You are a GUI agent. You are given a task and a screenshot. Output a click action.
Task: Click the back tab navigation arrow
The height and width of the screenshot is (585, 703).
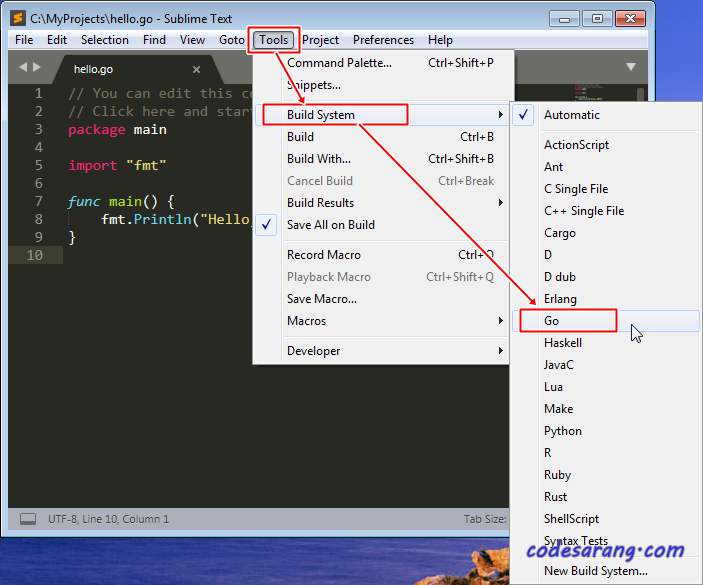click(x=23, y=67)
